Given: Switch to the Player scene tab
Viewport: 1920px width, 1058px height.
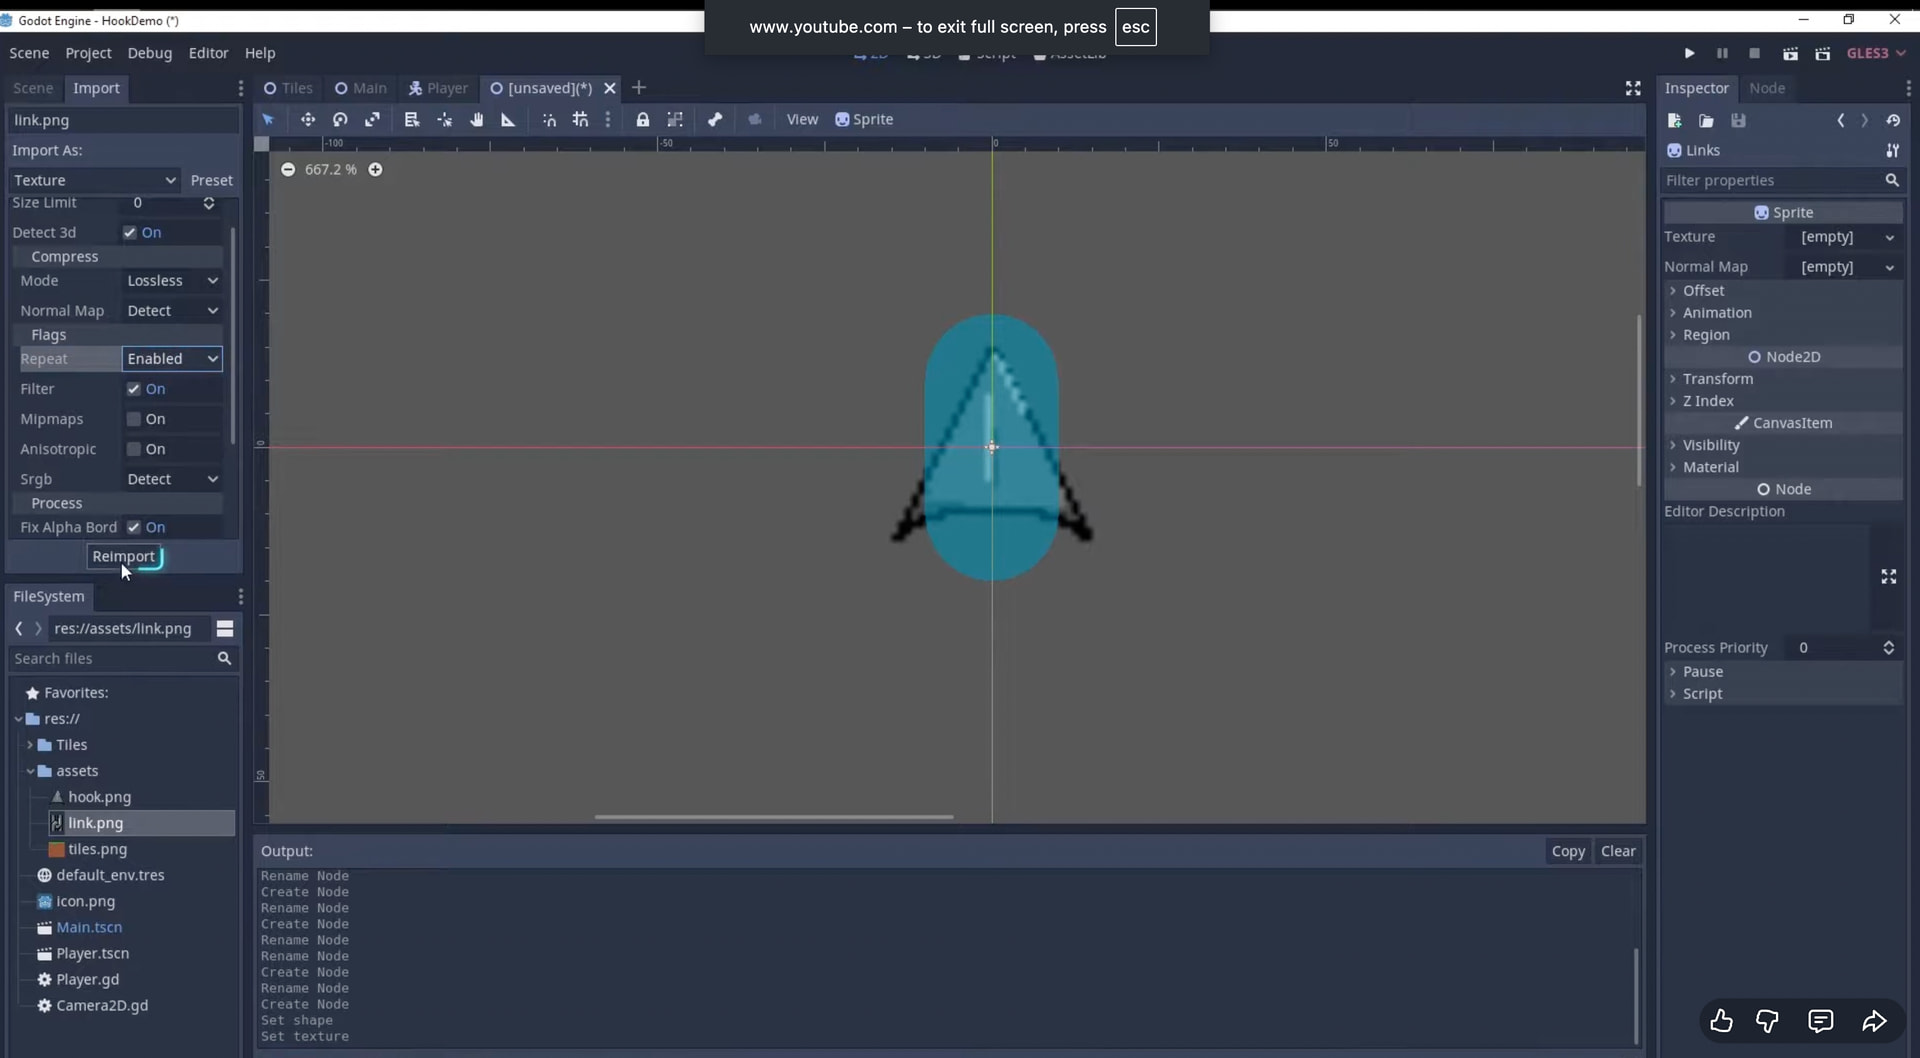Looking at the screenshot, I should (438, 88).
